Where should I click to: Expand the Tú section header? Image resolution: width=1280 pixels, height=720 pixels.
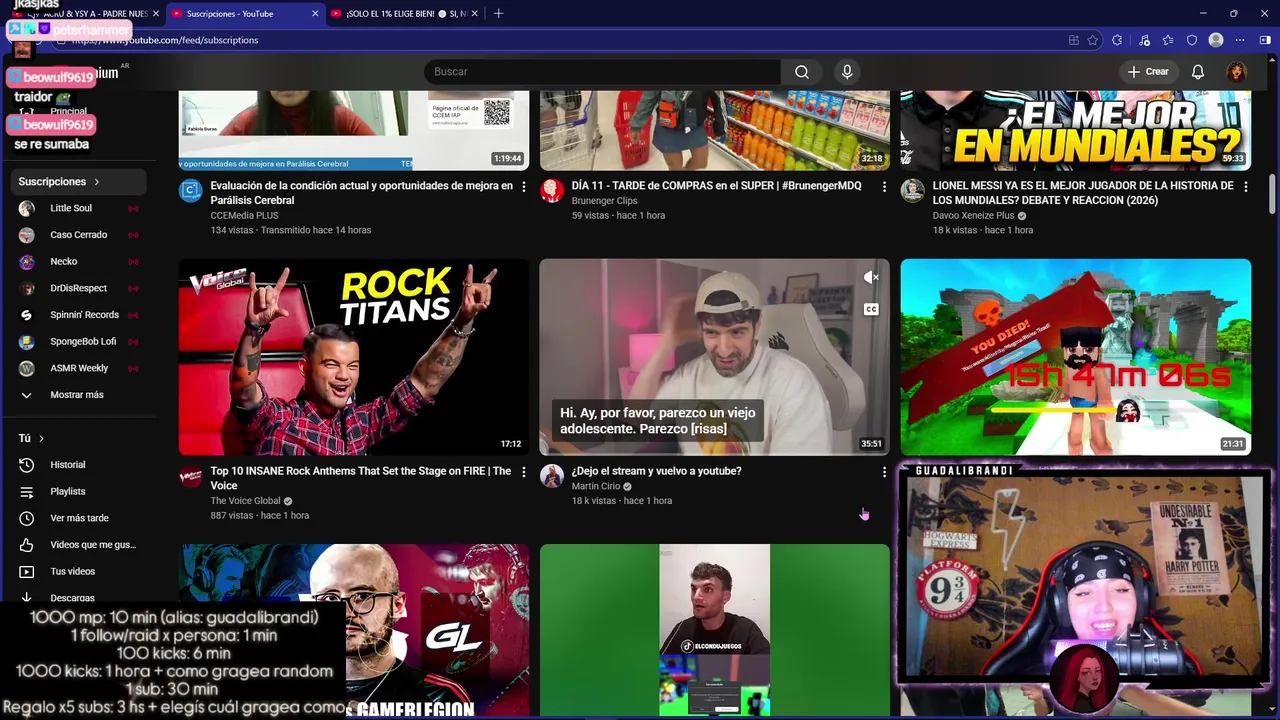[31, 438]
